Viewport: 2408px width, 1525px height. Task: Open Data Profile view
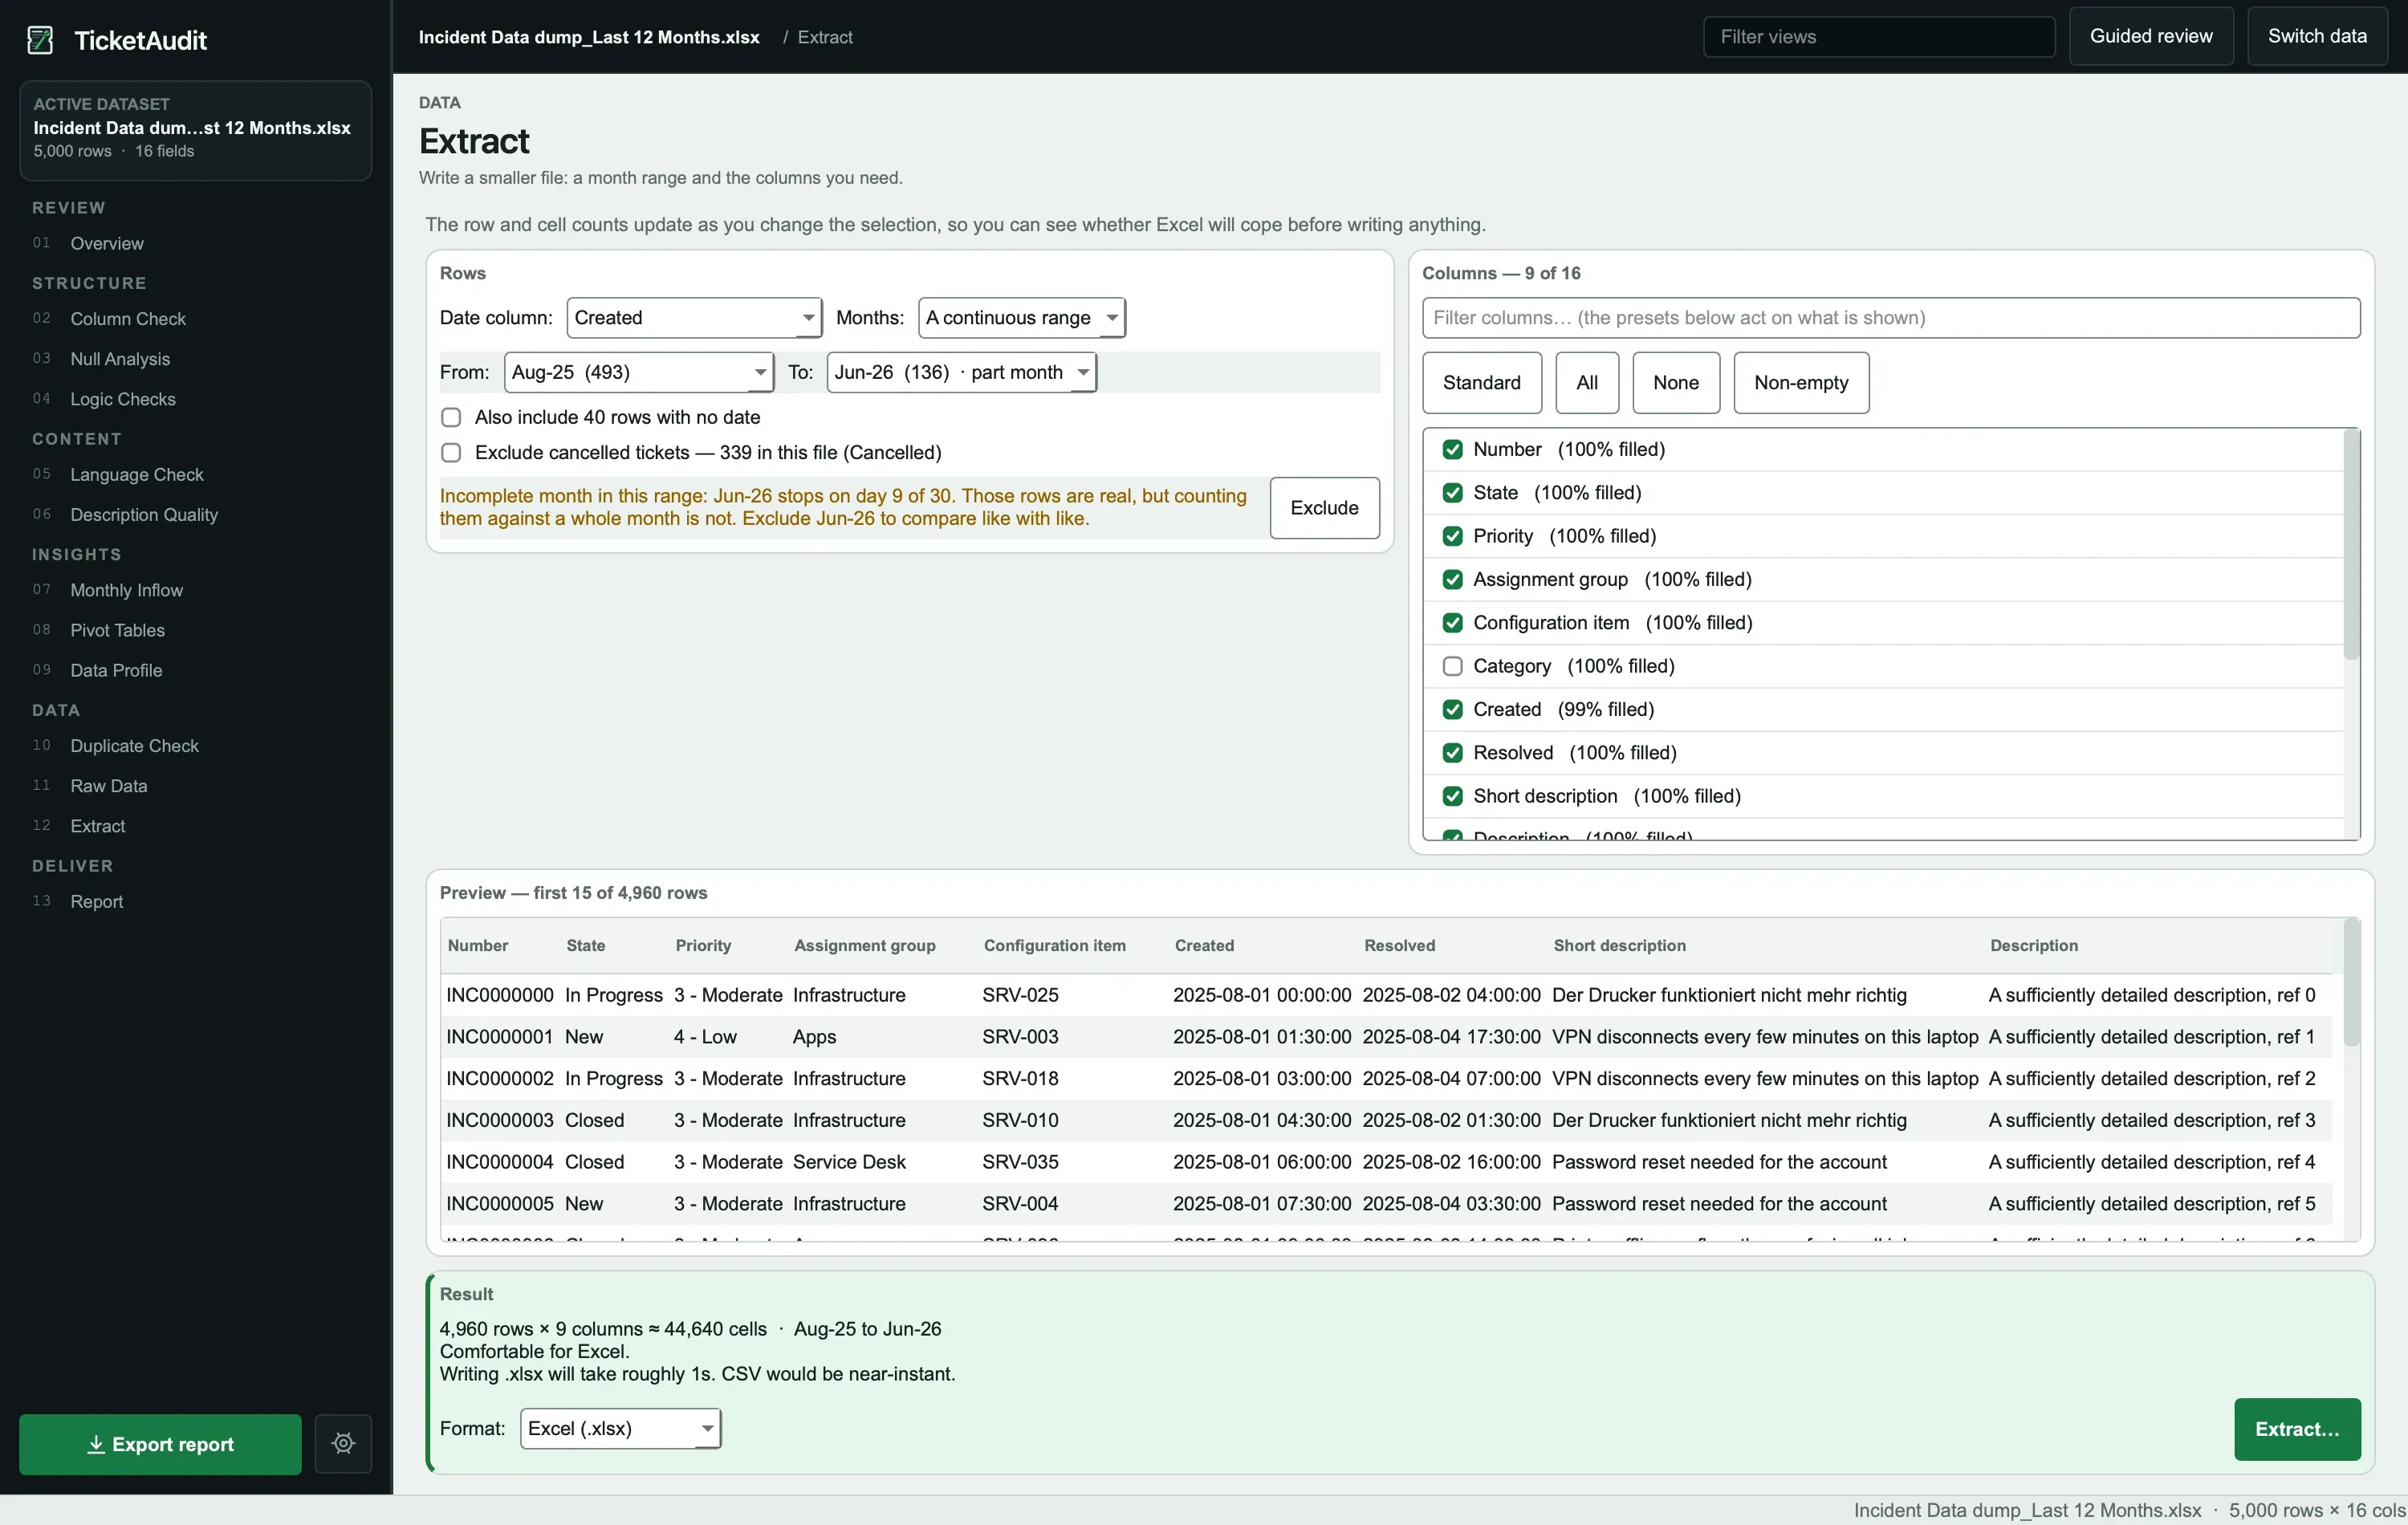point(116,670)
